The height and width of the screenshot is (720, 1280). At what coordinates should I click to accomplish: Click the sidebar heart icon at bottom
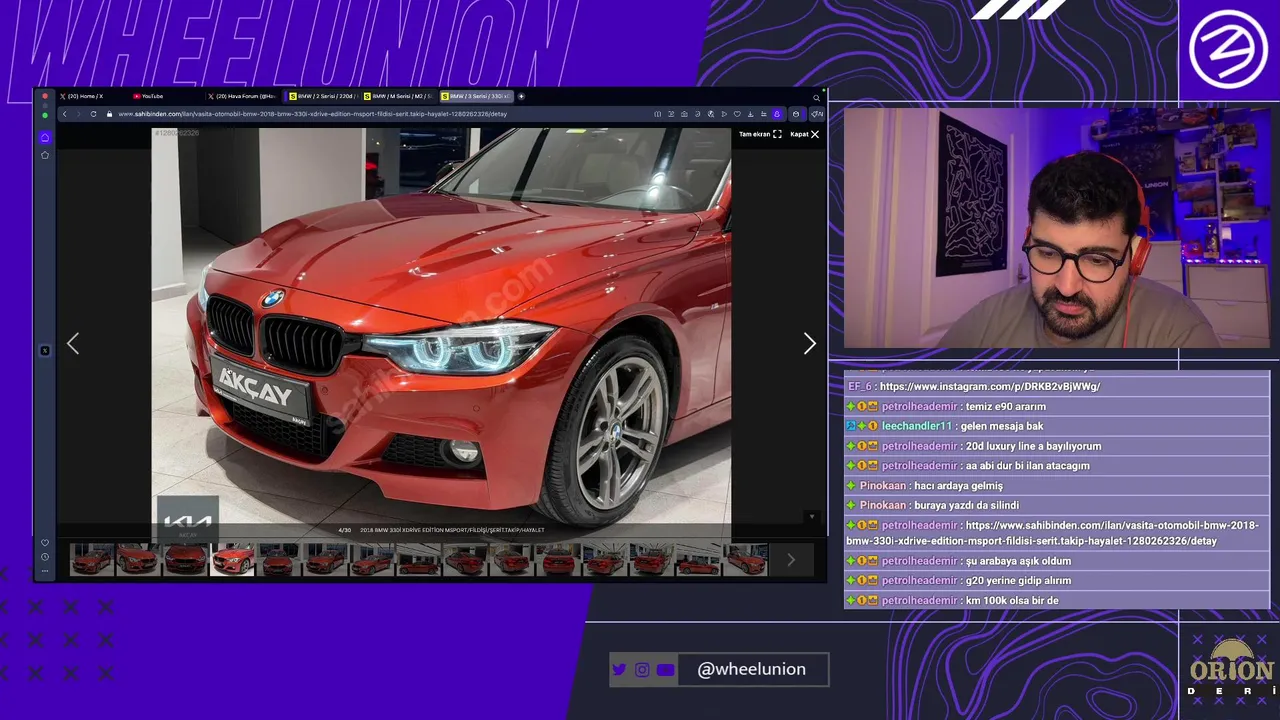coord(45,543)
